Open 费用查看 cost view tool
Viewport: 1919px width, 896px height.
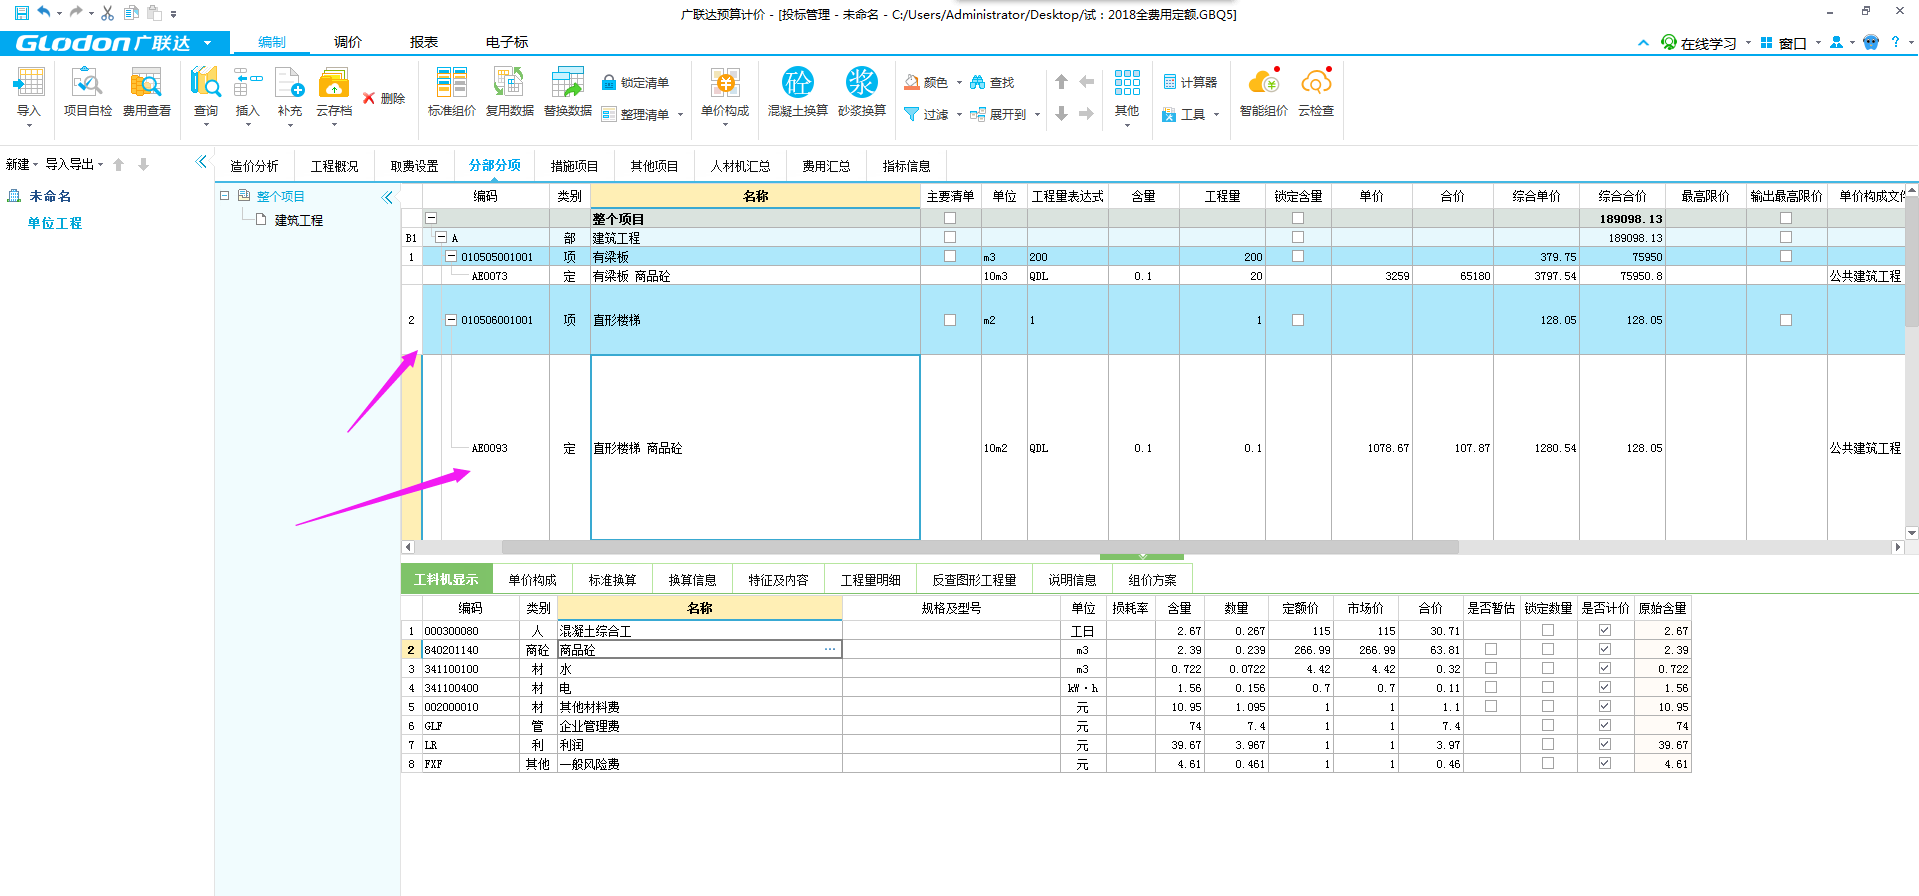tap(146, 93)
